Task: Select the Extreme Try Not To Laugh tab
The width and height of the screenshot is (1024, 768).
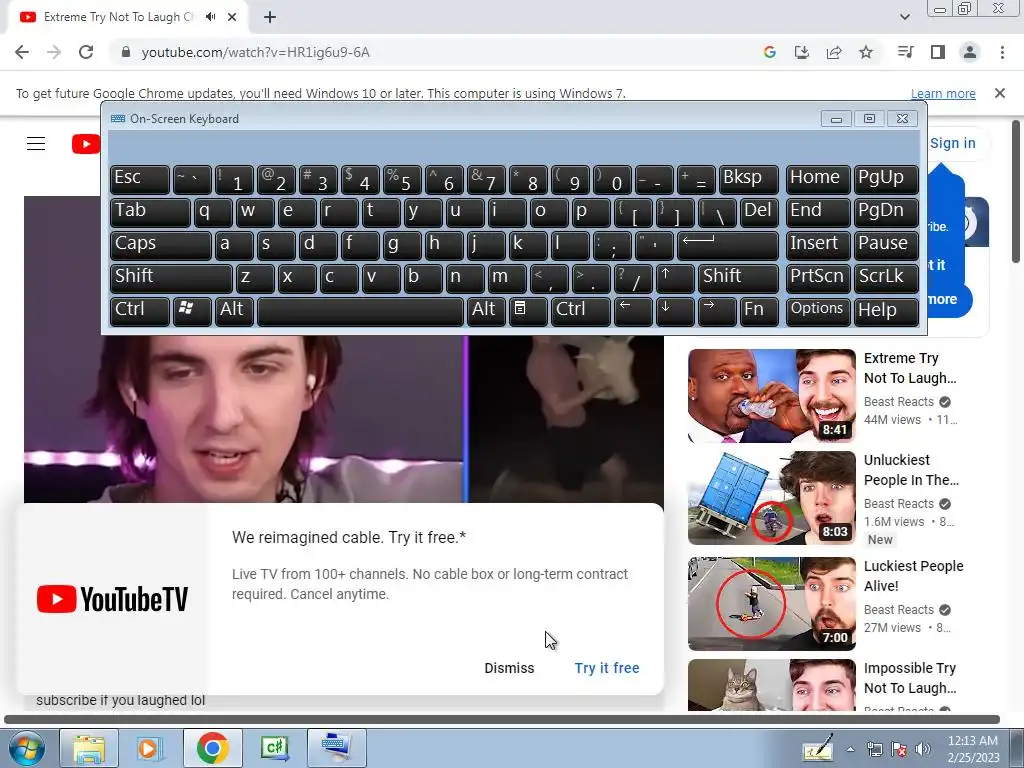Action: pos(118,17)
